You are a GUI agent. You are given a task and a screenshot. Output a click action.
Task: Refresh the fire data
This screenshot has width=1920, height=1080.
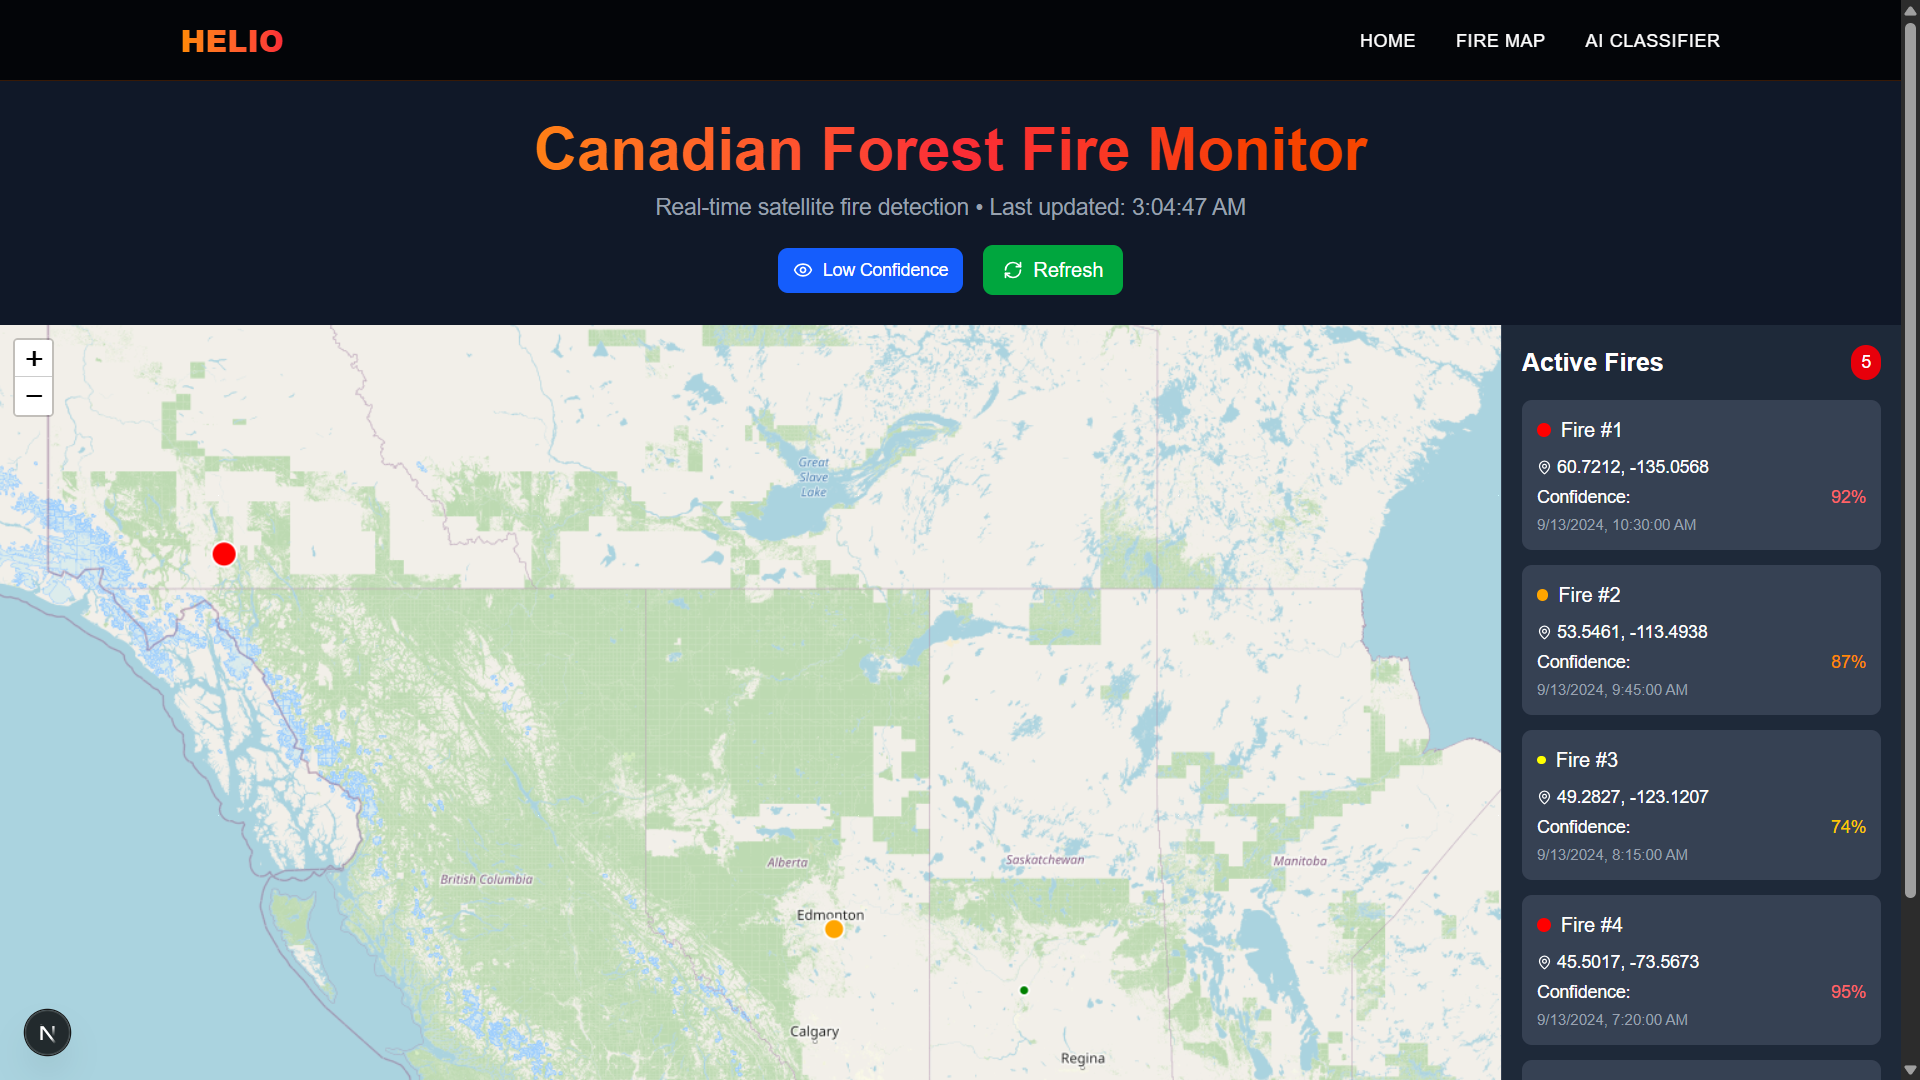point(1052,270)
